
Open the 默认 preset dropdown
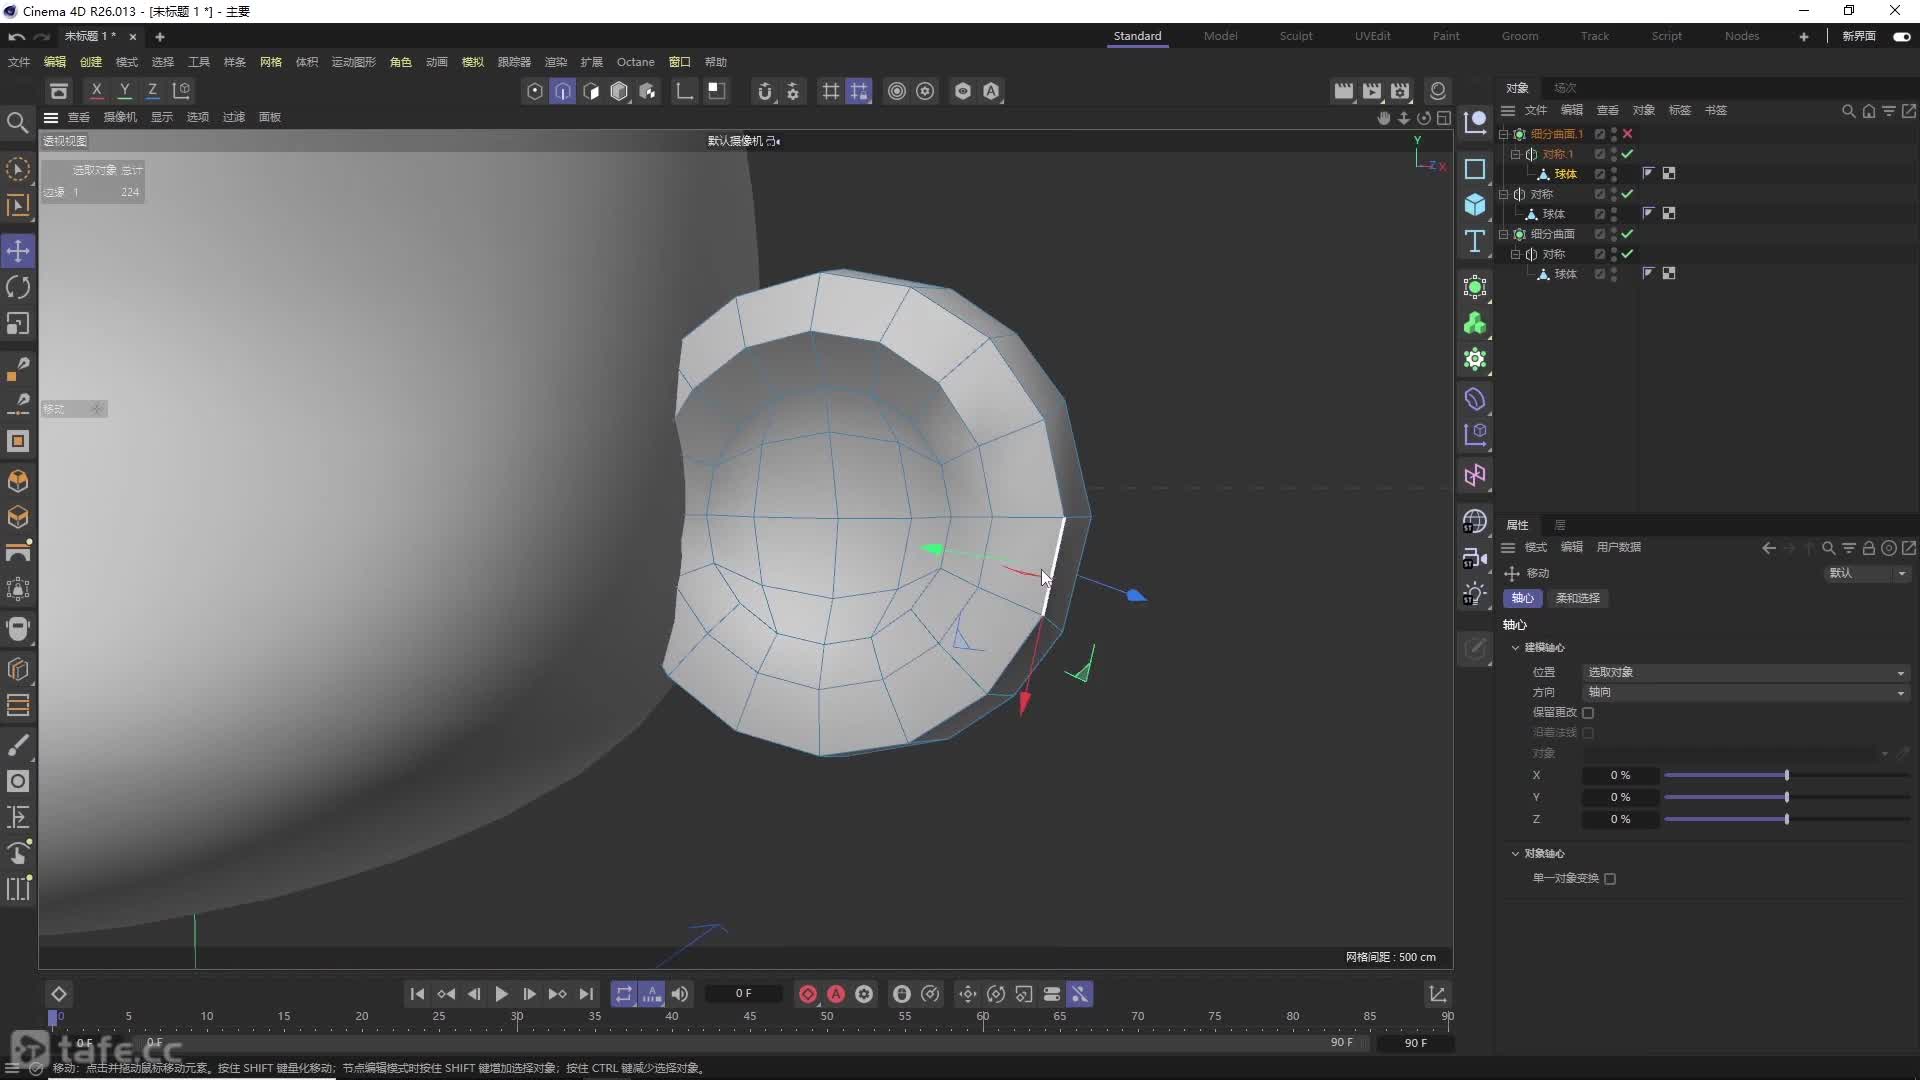pos(1867,573)
